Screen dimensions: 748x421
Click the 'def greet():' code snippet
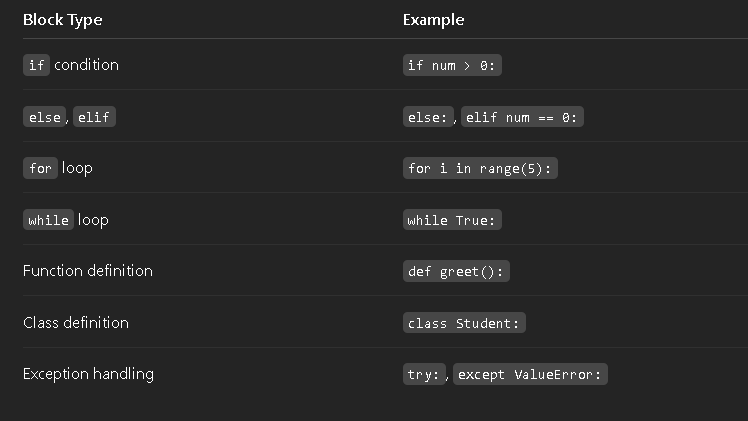point(456,271)
